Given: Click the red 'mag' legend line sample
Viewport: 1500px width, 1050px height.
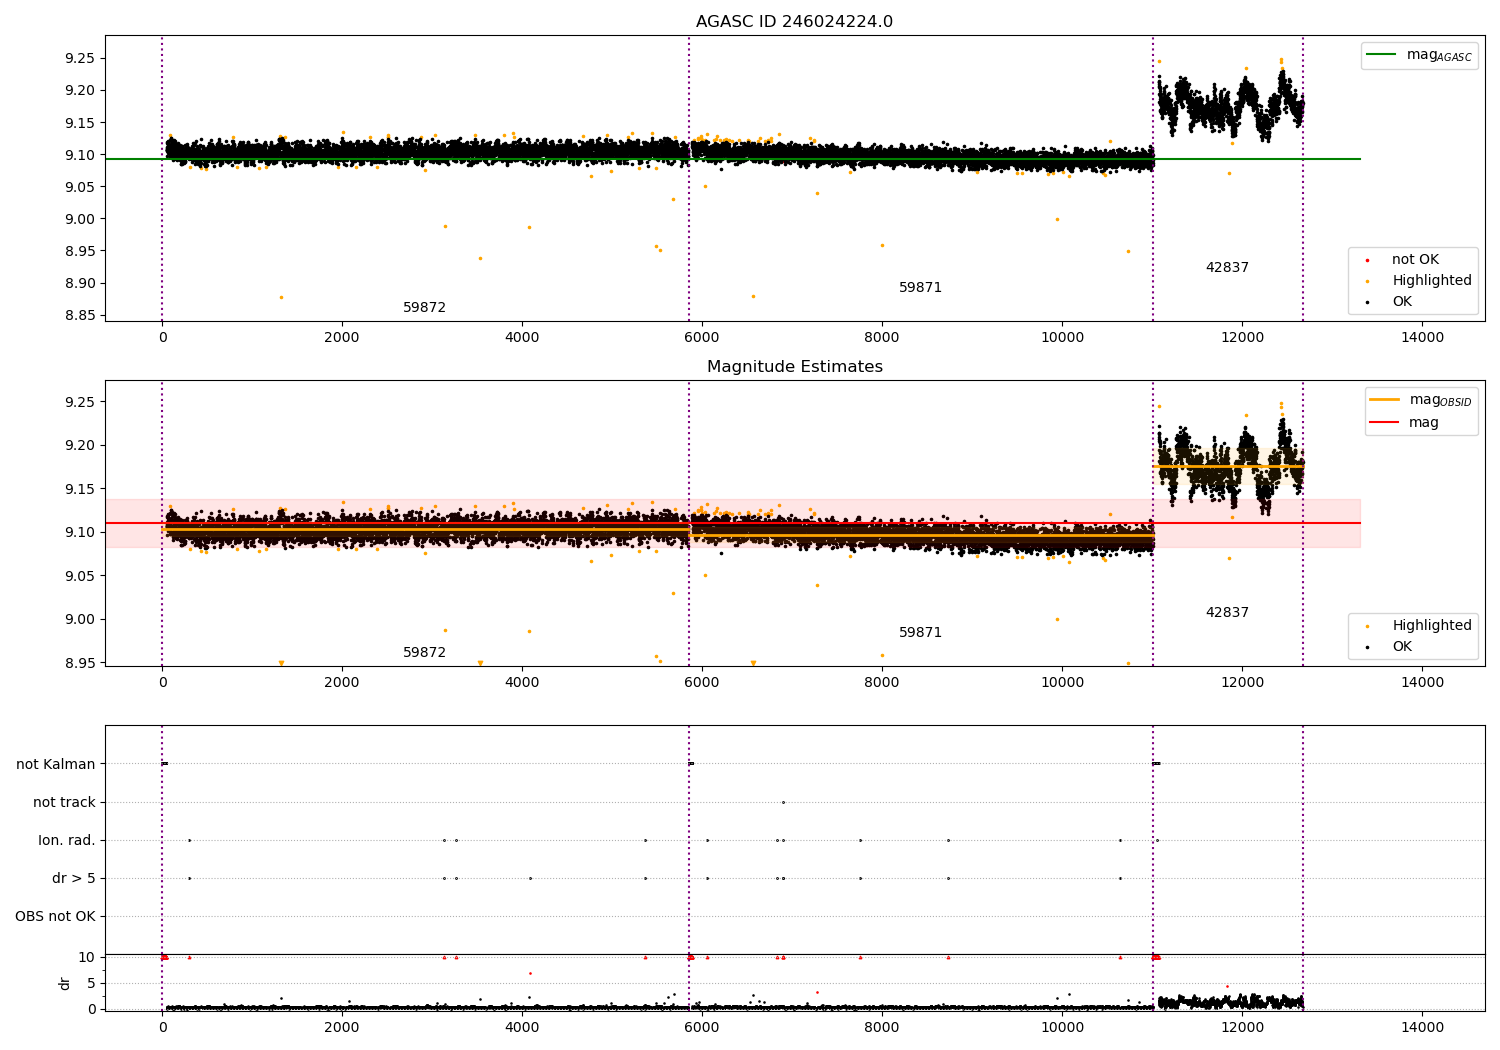Looking at the screenshot, I should pos(1385,422).
